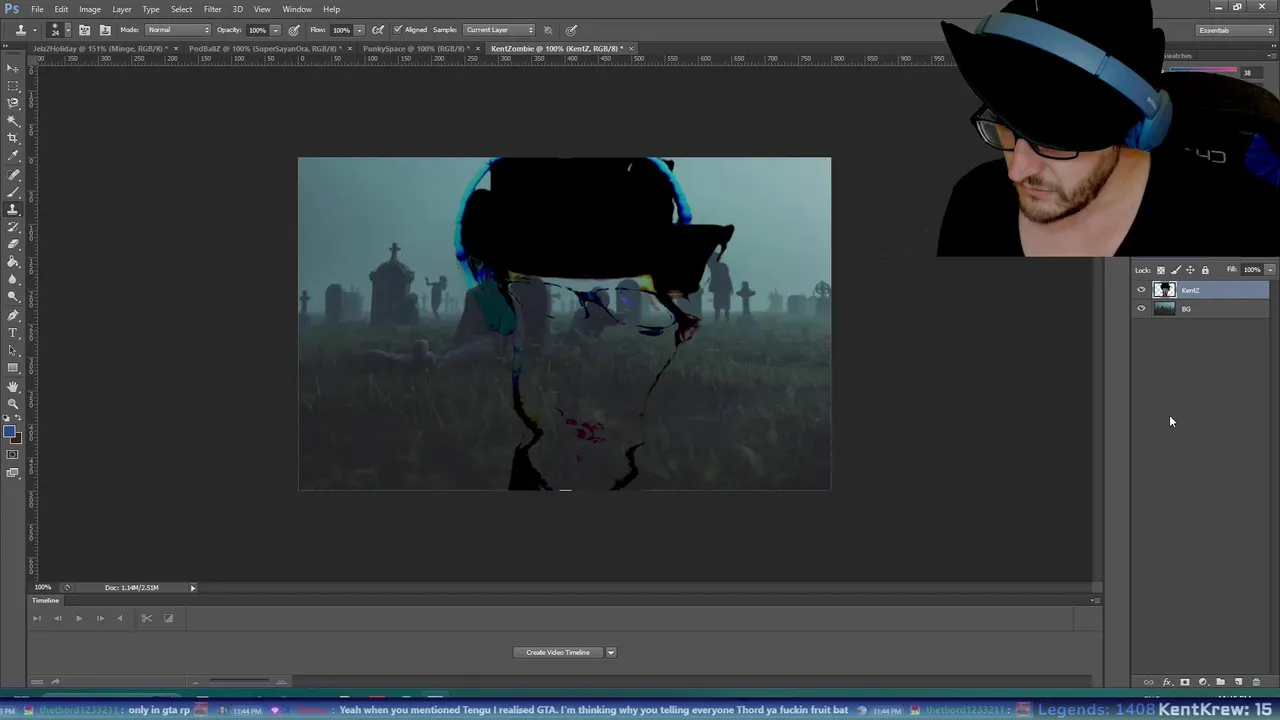Toggle ignore adjustment layers when cloning

click(x=548, y=30)
